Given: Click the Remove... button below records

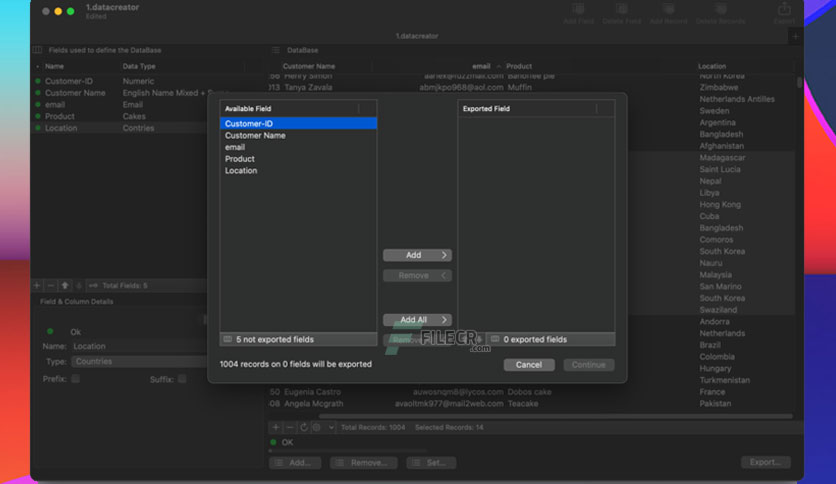Looking at the screenshot, I should coord(364,463).
